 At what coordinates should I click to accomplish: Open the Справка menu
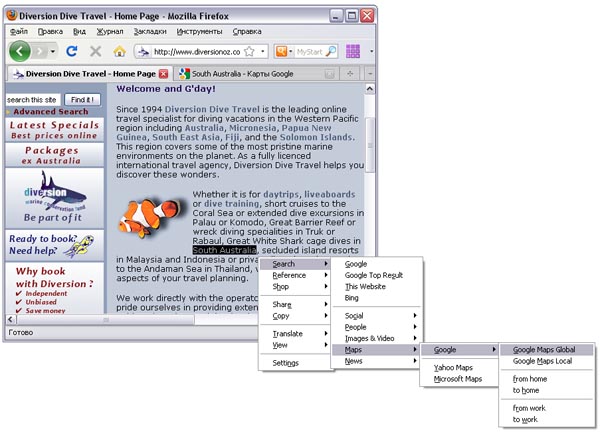click(247, 31)
